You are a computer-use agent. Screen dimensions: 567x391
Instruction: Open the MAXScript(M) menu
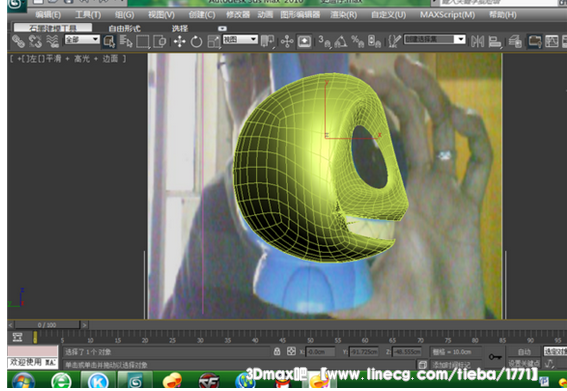click(447, 15)
